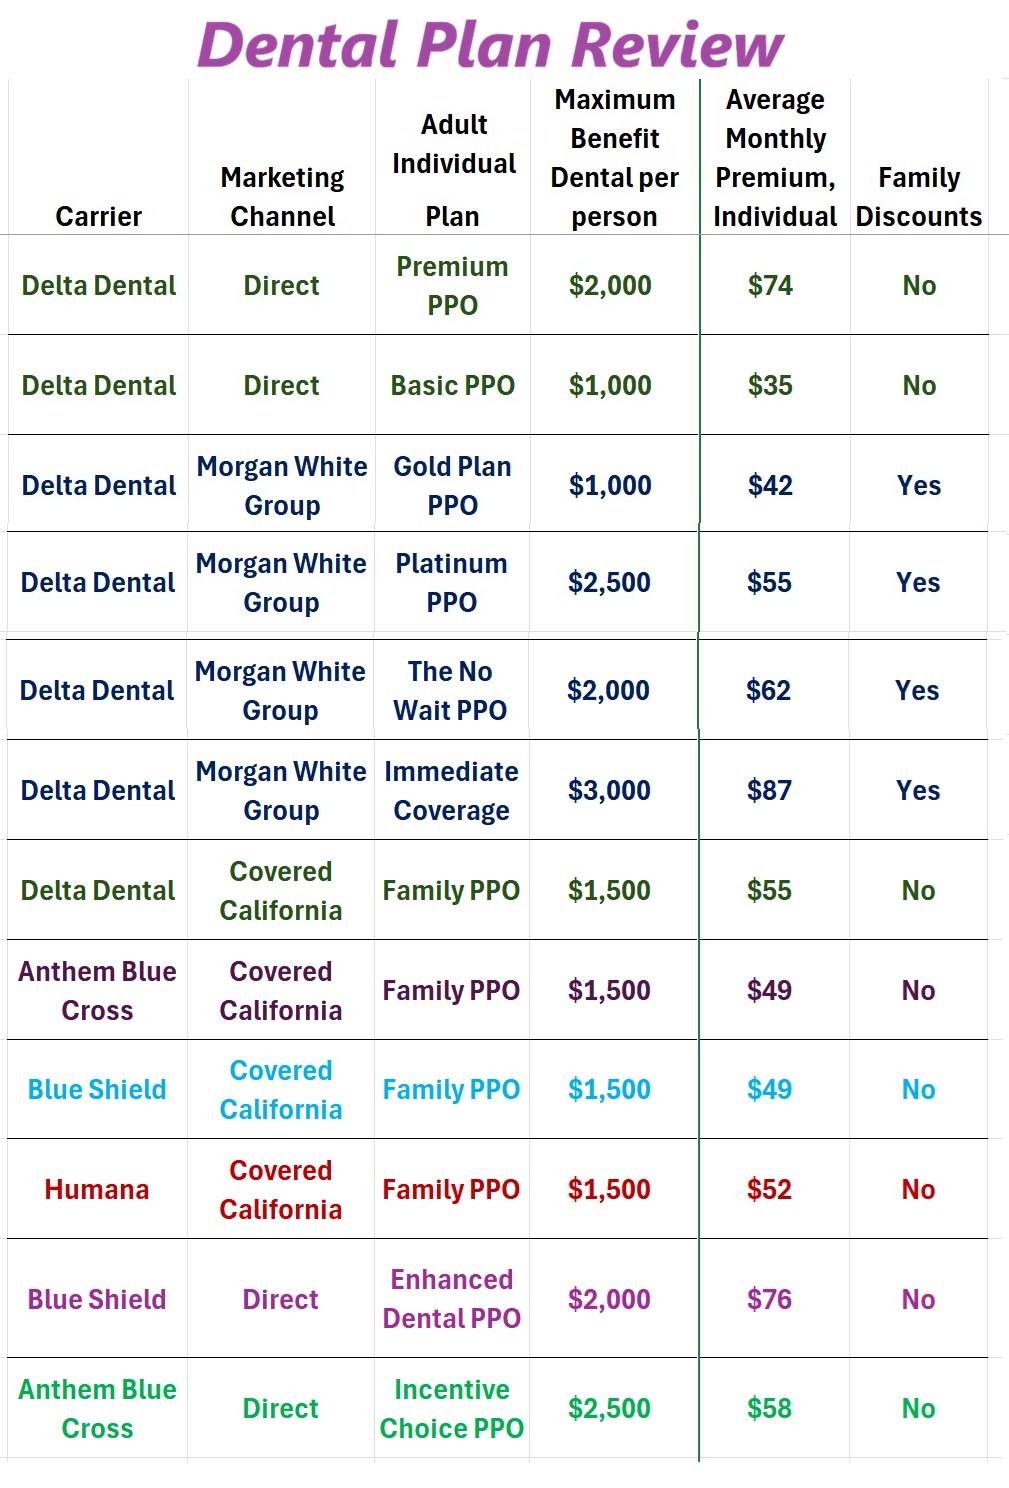Click the $76 monthly premium cell

click(769, 1299)
